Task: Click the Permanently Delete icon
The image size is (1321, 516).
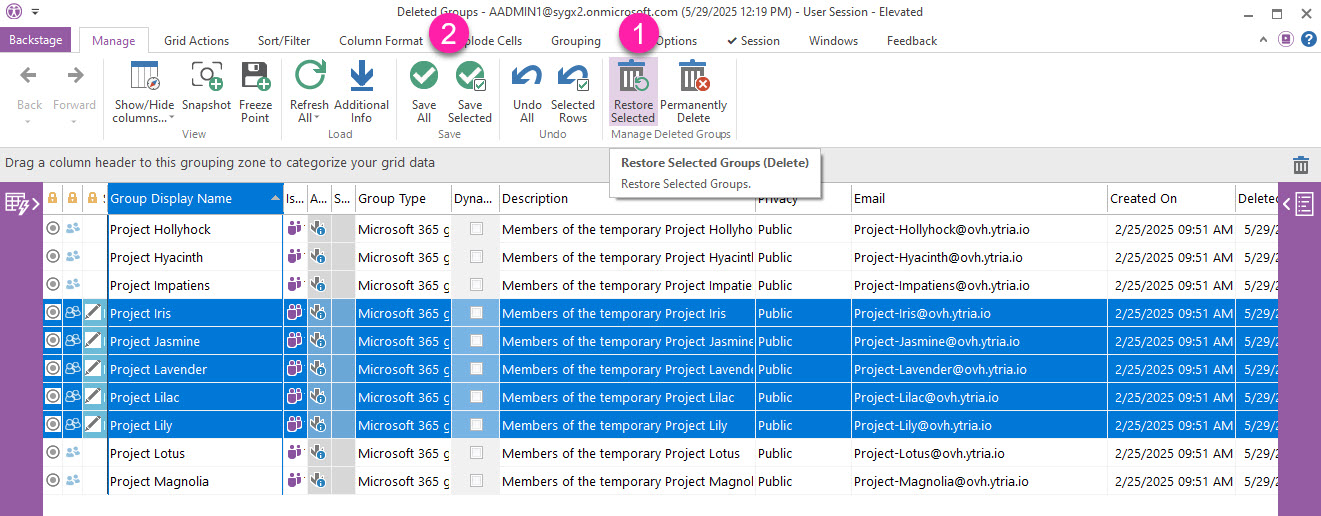Action: tap(693, 90)
